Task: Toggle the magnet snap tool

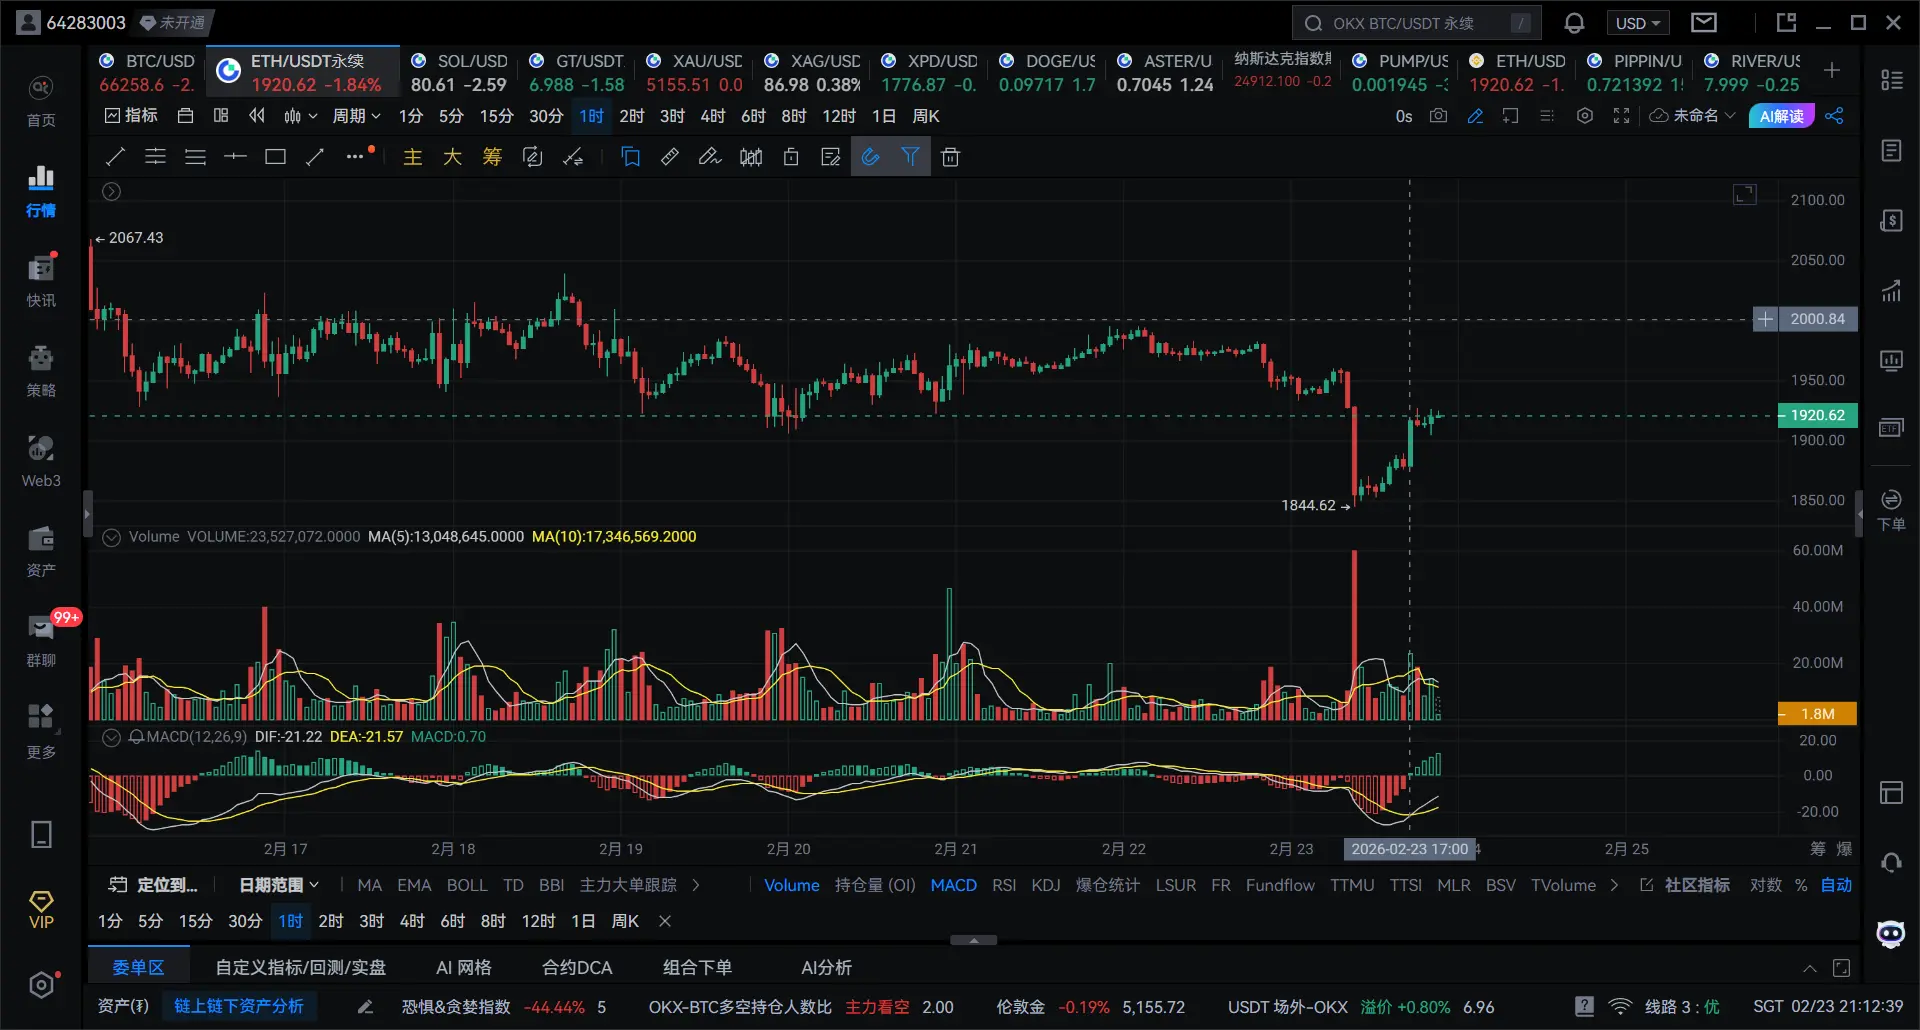Action: tap(871, 157)
